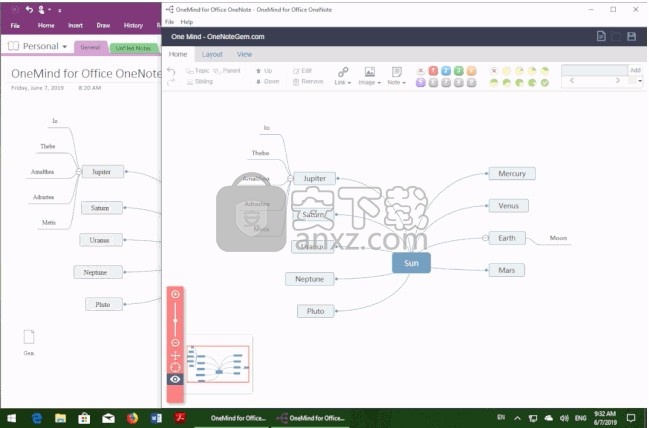Open the OneMind File menu
The height and width of the screenshot is (428, 649).
point(169,22)
